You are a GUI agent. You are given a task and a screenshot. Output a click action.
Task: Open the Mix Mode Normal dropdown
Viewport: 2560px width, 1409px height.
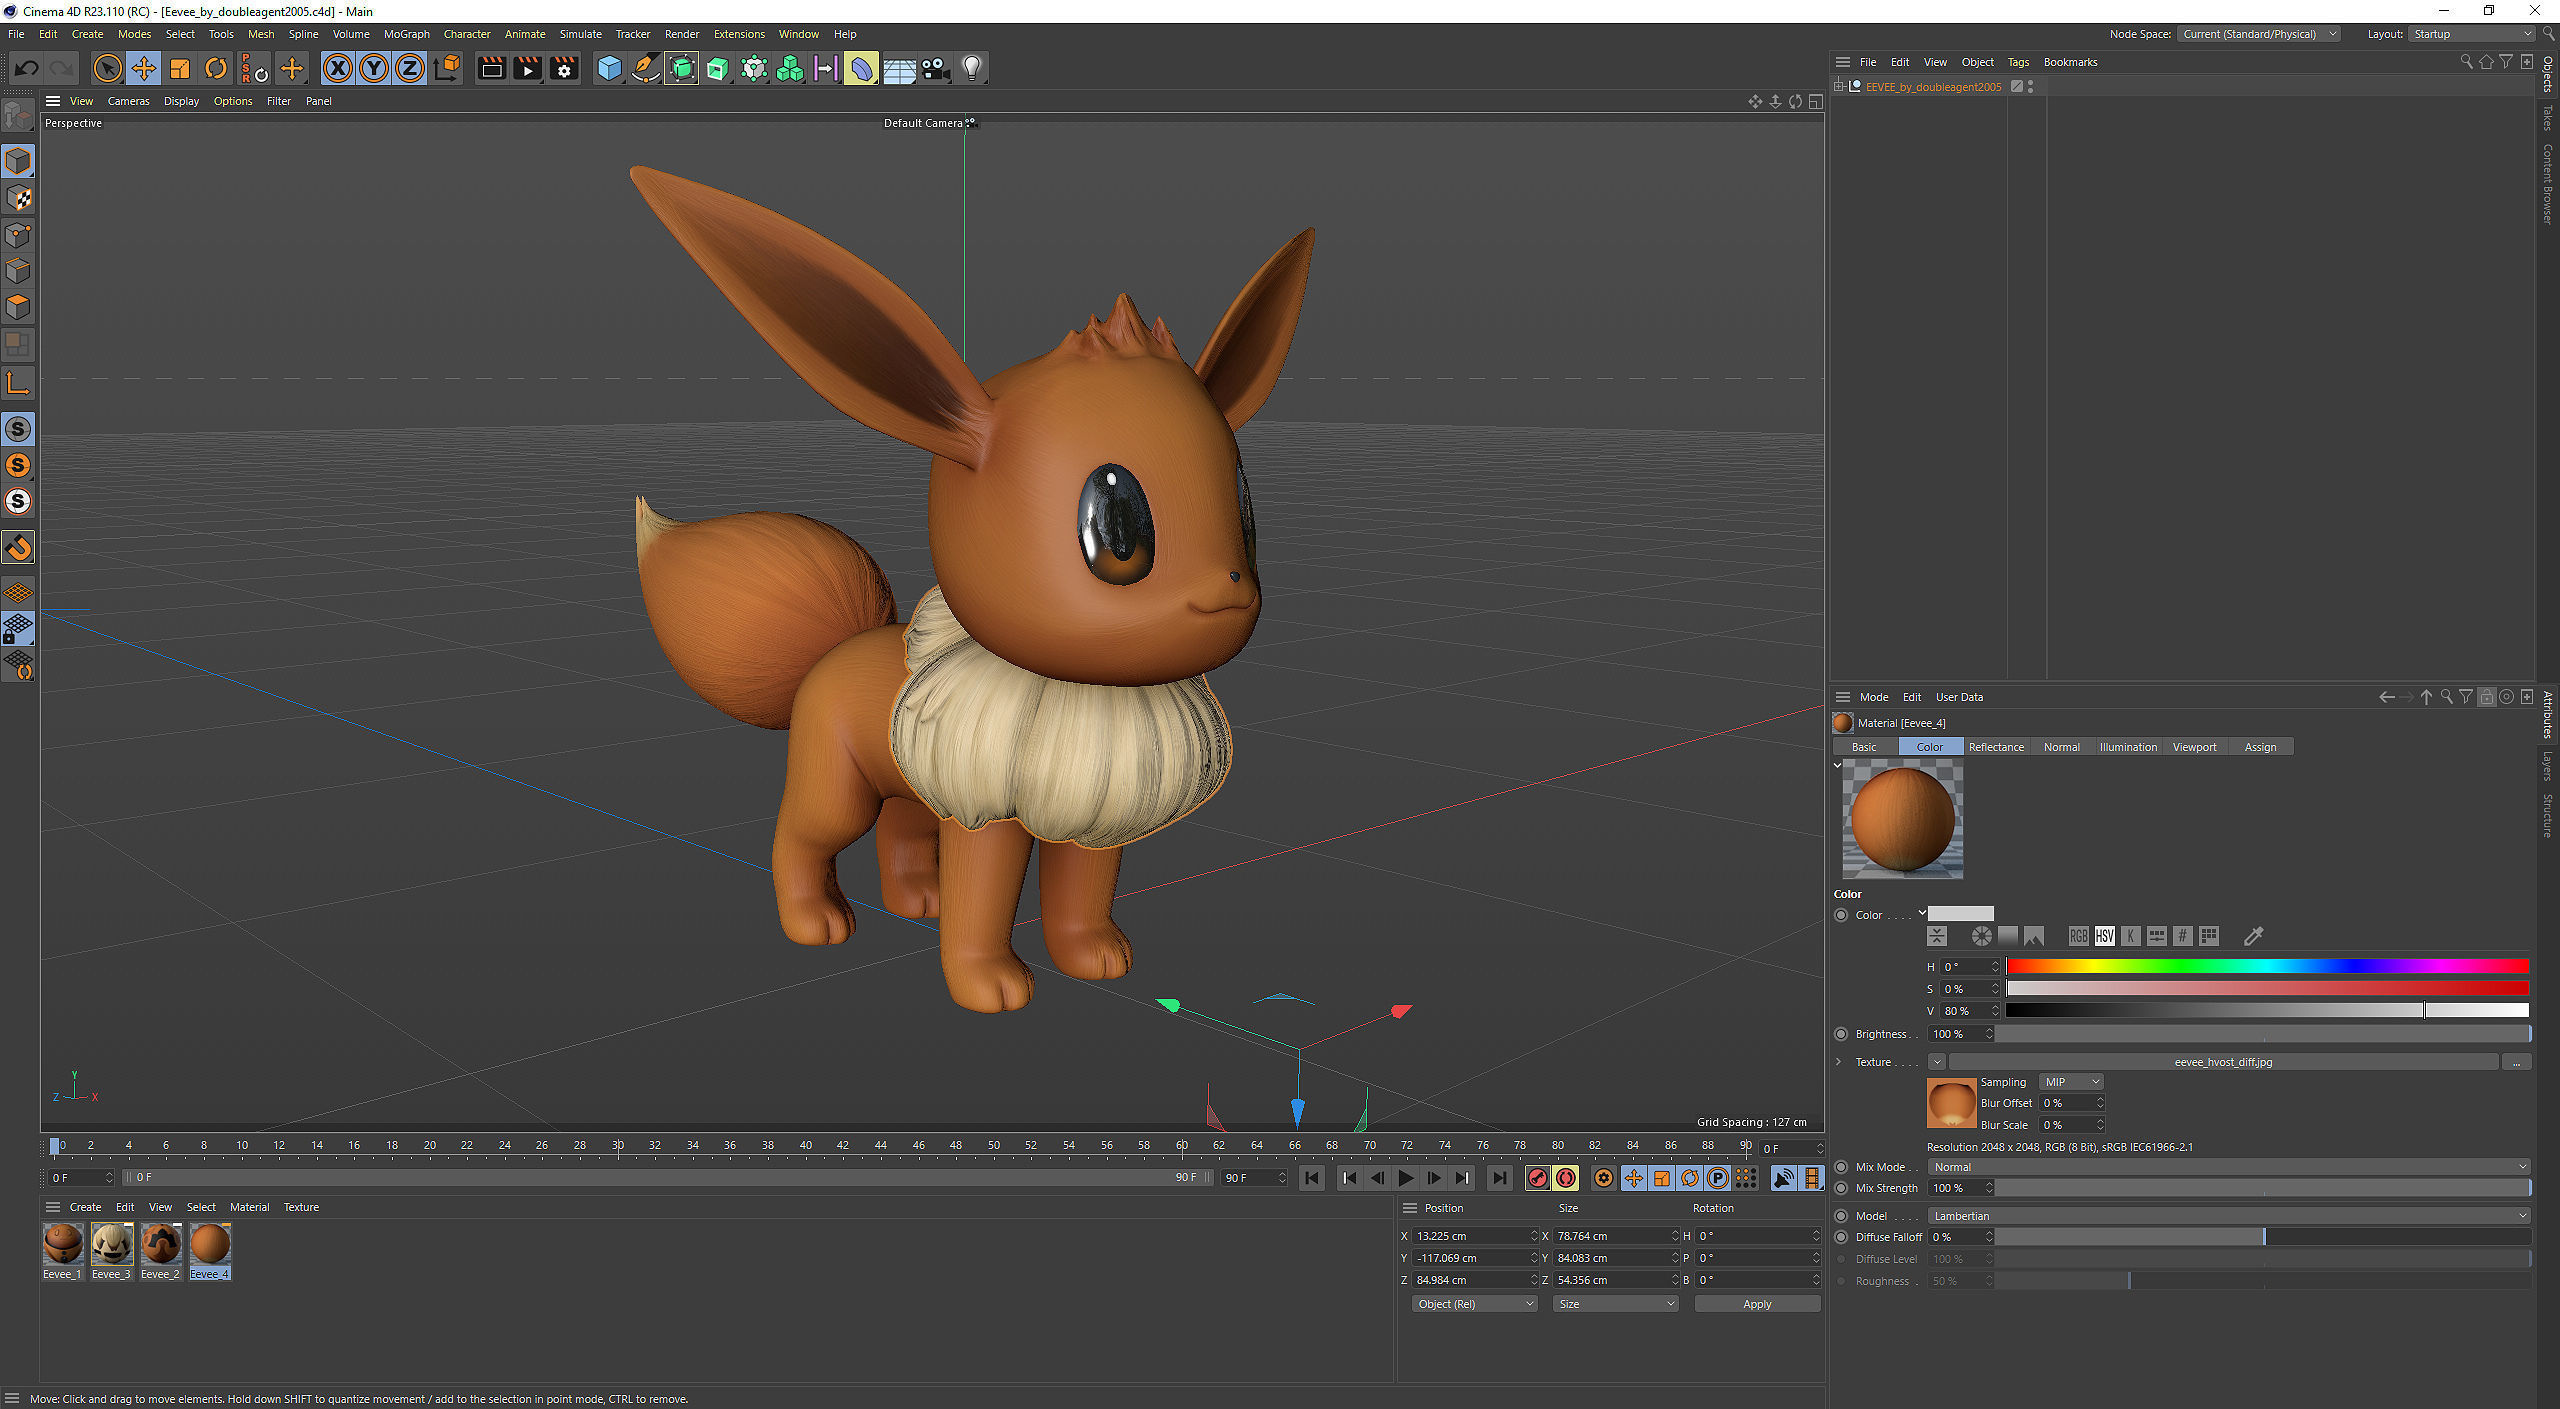pos(2229,1167)
